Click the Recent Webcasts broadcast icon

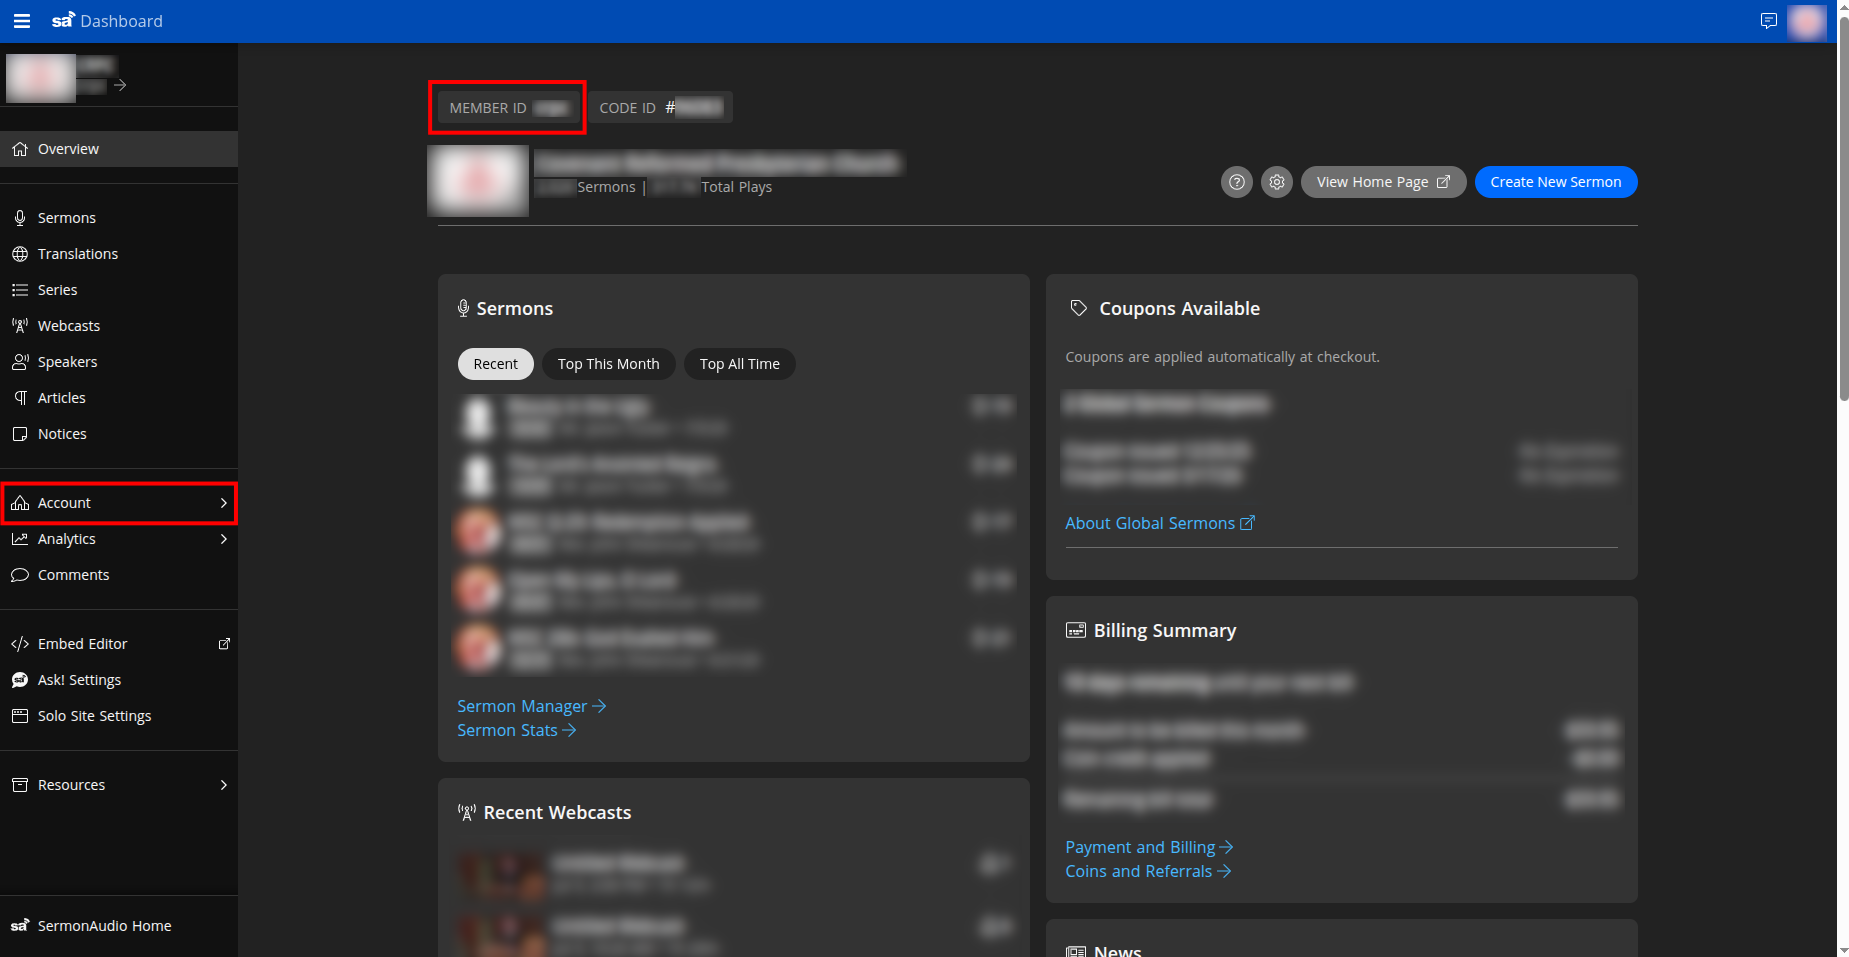click(467, 812)
